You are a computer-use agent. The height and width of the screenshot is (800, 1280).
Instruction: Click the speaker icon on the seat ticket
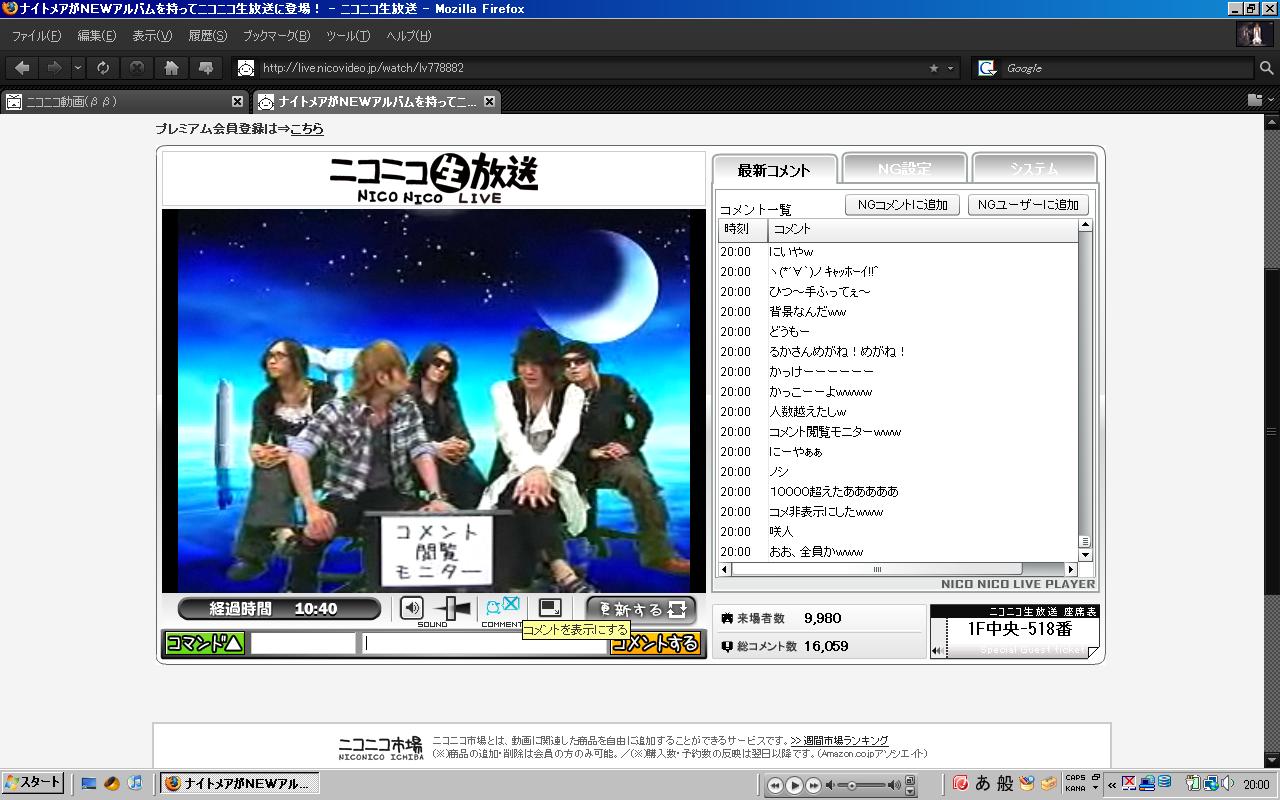(x=937, y=651)
